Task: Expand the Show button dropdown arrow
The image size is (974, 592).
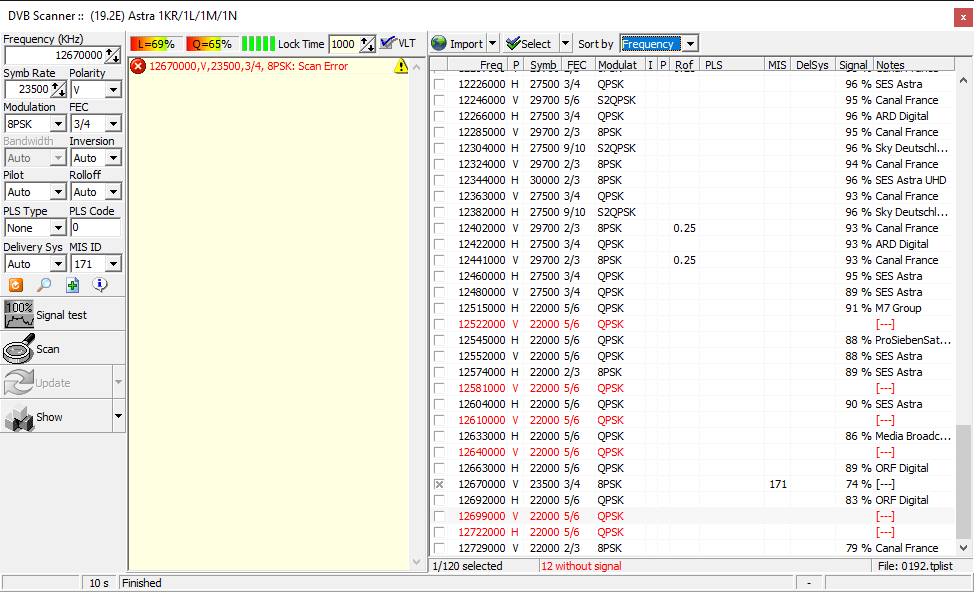Action: [x=118, y=416]
